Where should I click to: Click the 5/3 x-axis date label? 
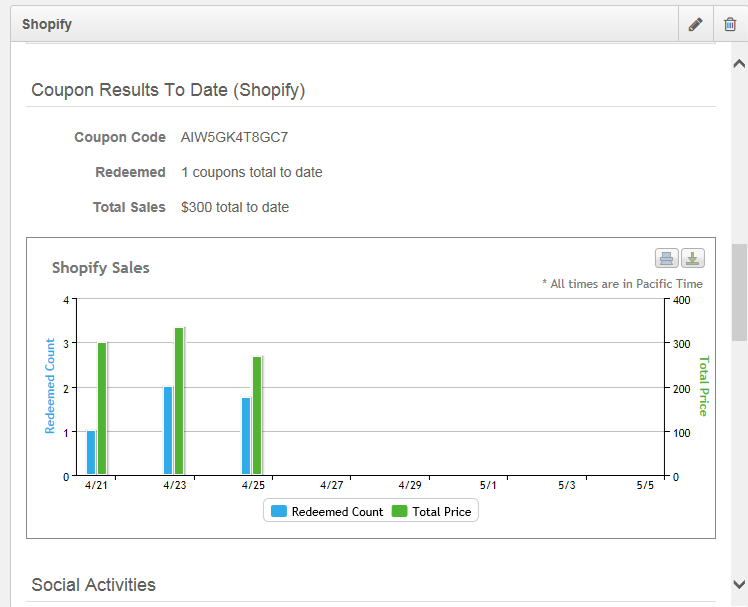567,485
